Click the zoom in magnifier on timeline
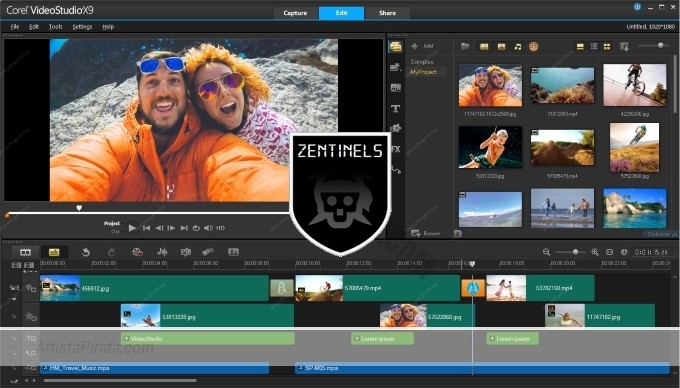680x388 pixels. [595, 252]
